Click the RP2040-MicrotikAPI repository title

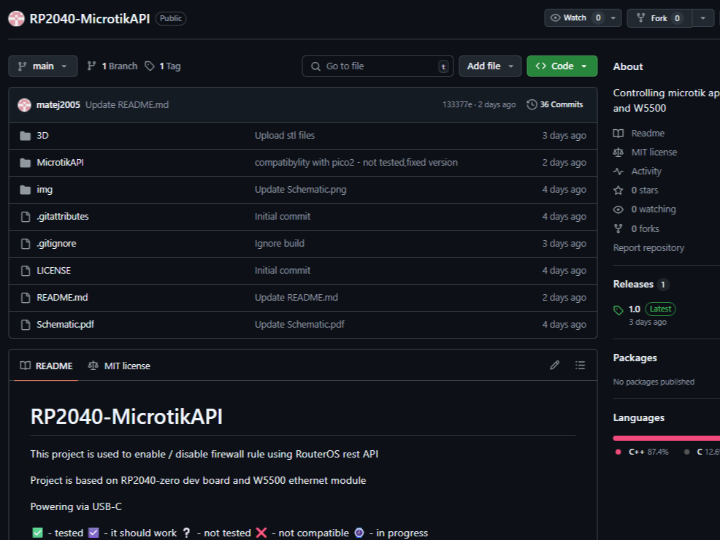(90, 18)
